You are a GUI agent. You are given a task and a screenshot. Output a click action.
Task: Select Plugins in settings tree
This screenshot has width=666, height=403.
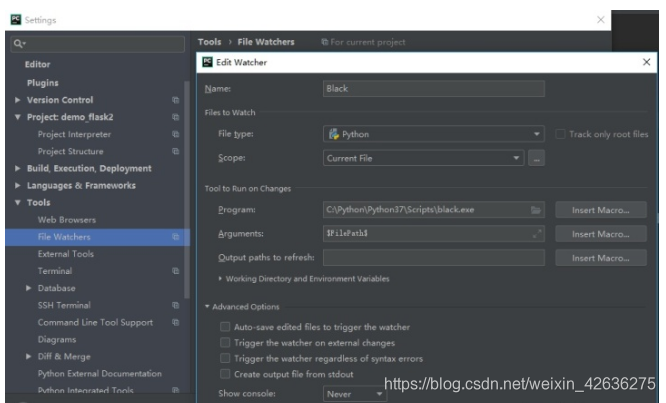coord(42,83)
